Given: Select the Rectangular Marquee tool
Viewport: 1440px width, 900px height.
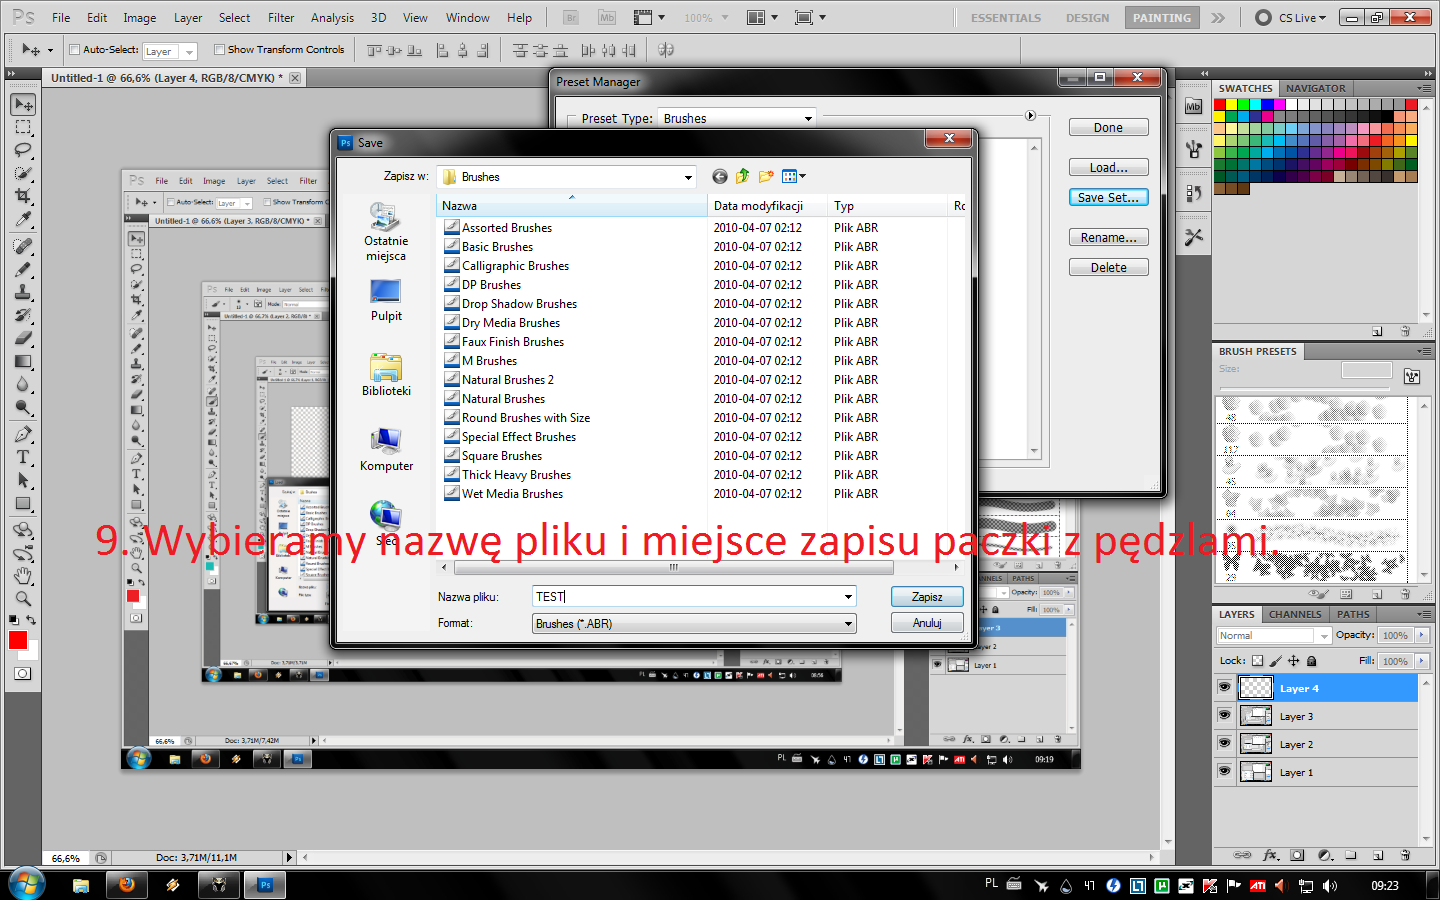Looking at the screenshot, I should pos(23,128).
